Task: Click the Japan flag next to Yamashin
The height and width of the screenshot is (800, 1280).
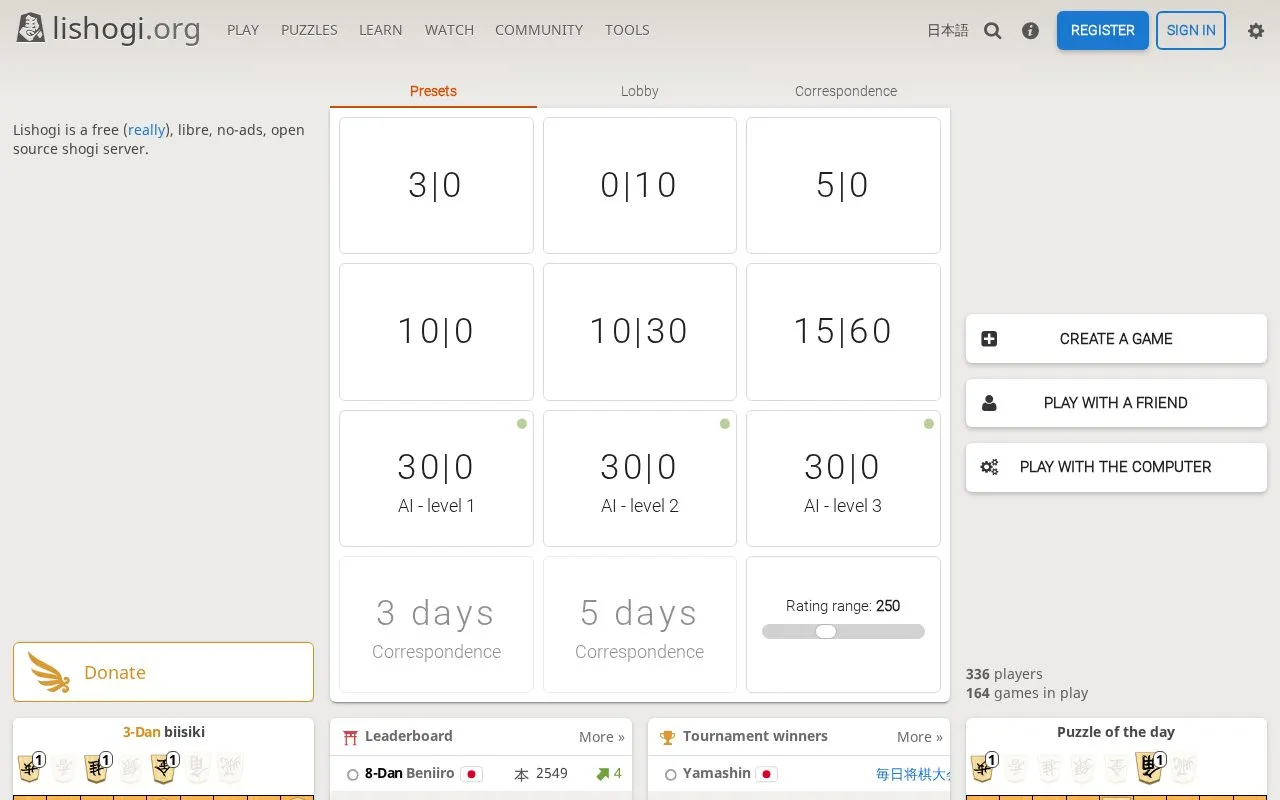Action: click(767, 774)
